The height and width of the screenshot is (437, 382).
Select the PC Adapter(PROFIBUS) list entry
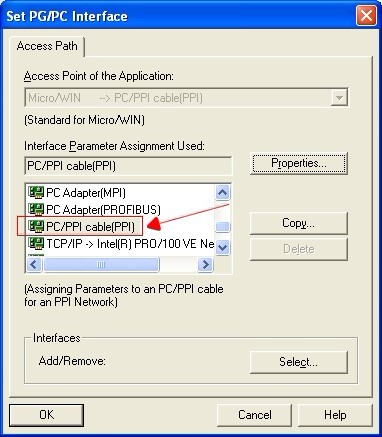pos(94,210)
